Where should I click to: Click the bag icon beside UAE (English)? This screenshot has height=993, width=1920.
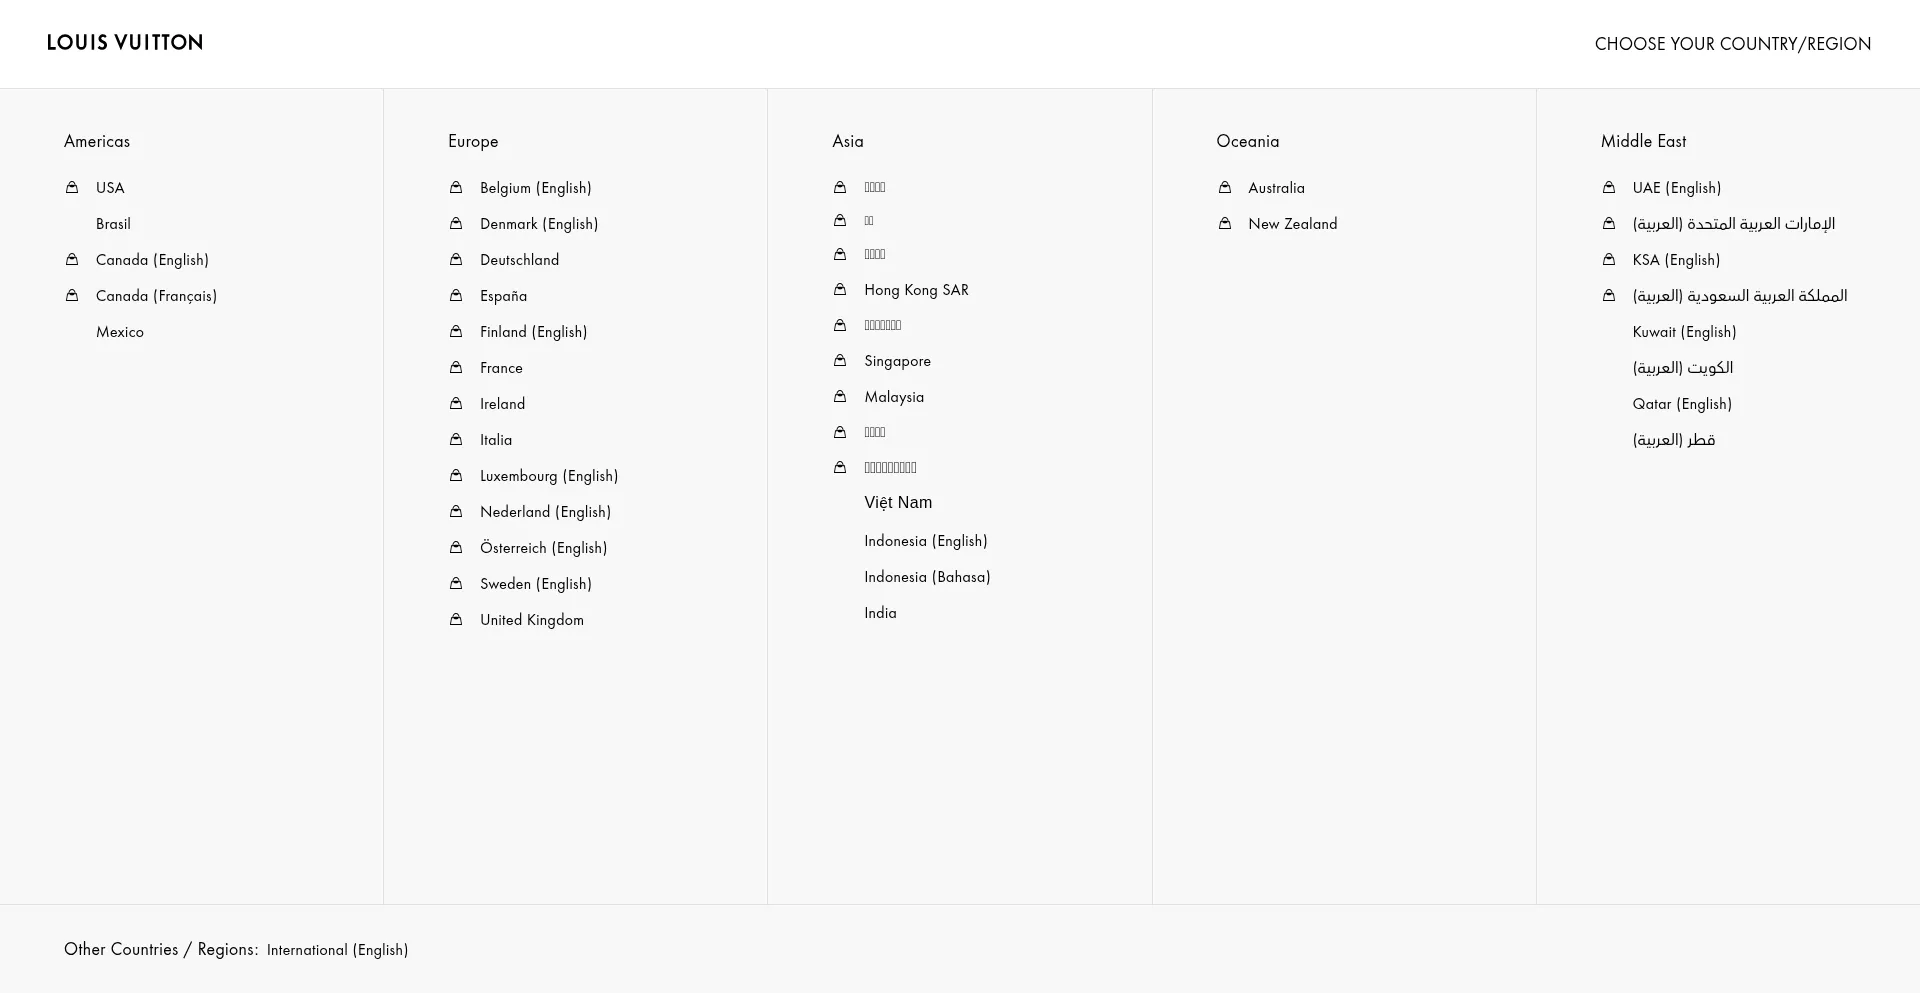pos(1609,187)
